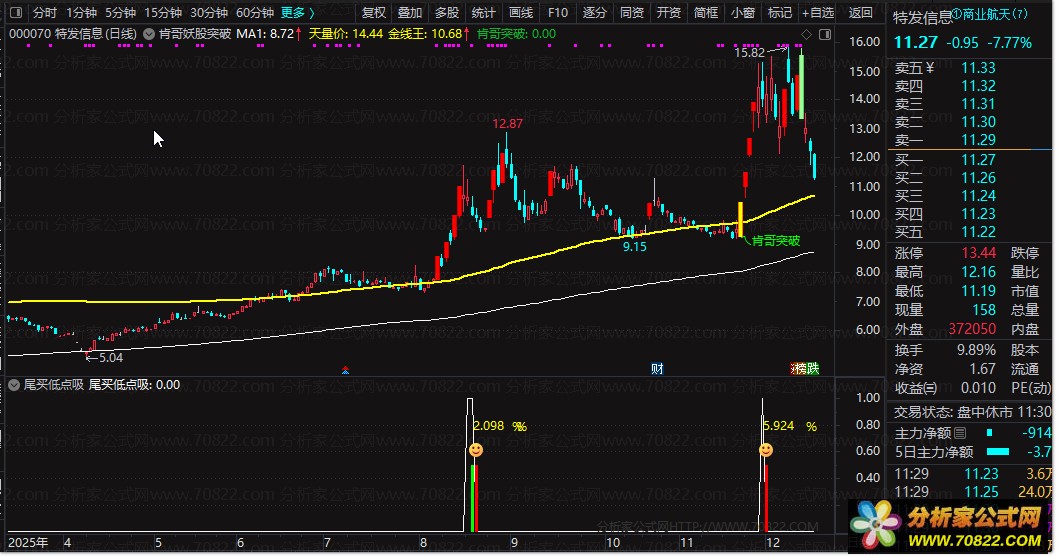Screen dimensions: 1058x557
Task: Toggle the 叠加 overlay option
Action: coord(410,13)
